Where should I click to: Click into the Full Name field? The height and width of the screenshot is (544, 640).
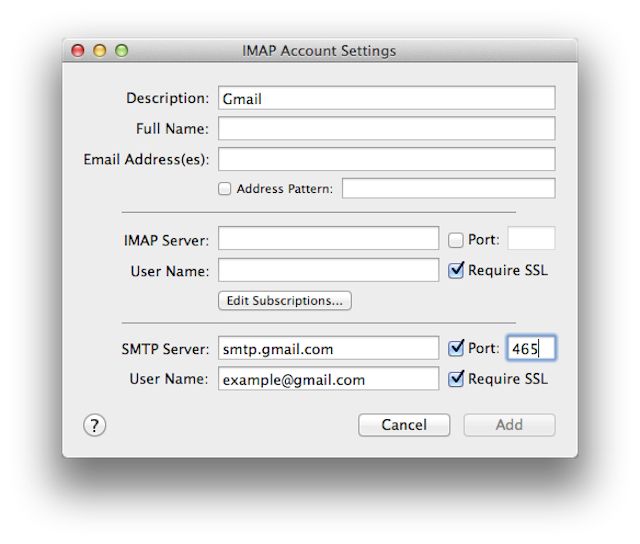[x=387, y=129]
